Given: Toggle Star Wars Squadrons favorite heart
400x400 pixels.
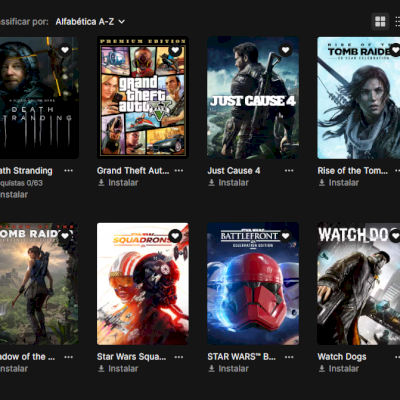Looking at the screenshot, I should pos(175,236).
